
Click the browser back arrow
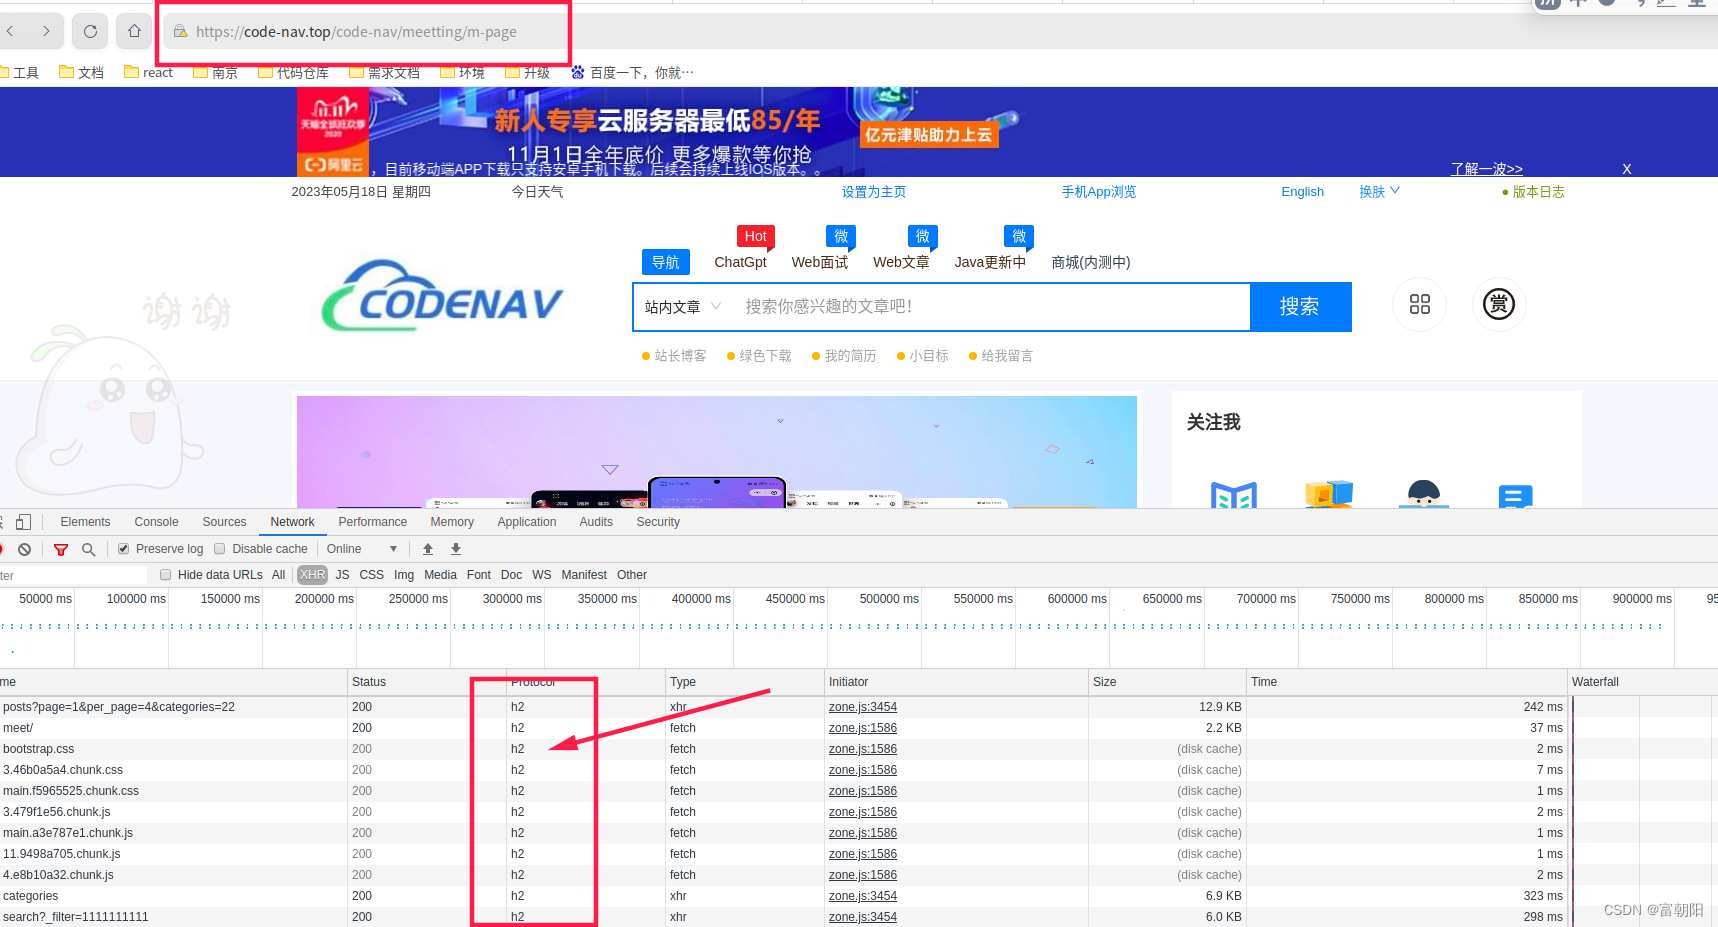point(10,31)
